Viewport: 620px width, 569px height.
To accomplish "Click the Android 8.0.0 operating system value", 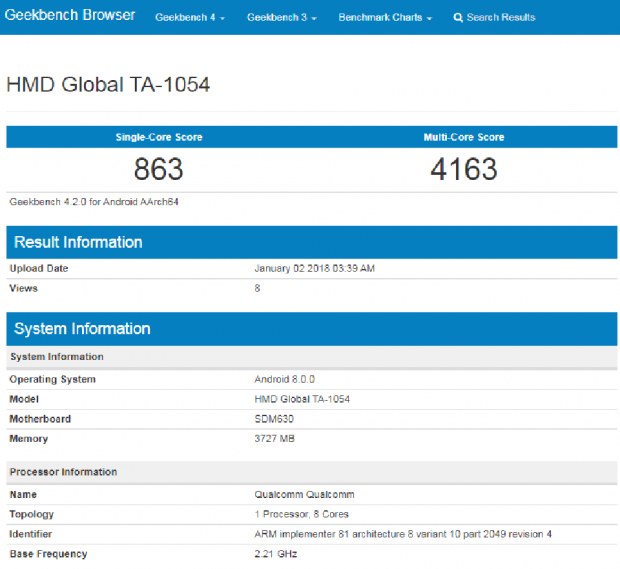I will [x=285, y=379].
